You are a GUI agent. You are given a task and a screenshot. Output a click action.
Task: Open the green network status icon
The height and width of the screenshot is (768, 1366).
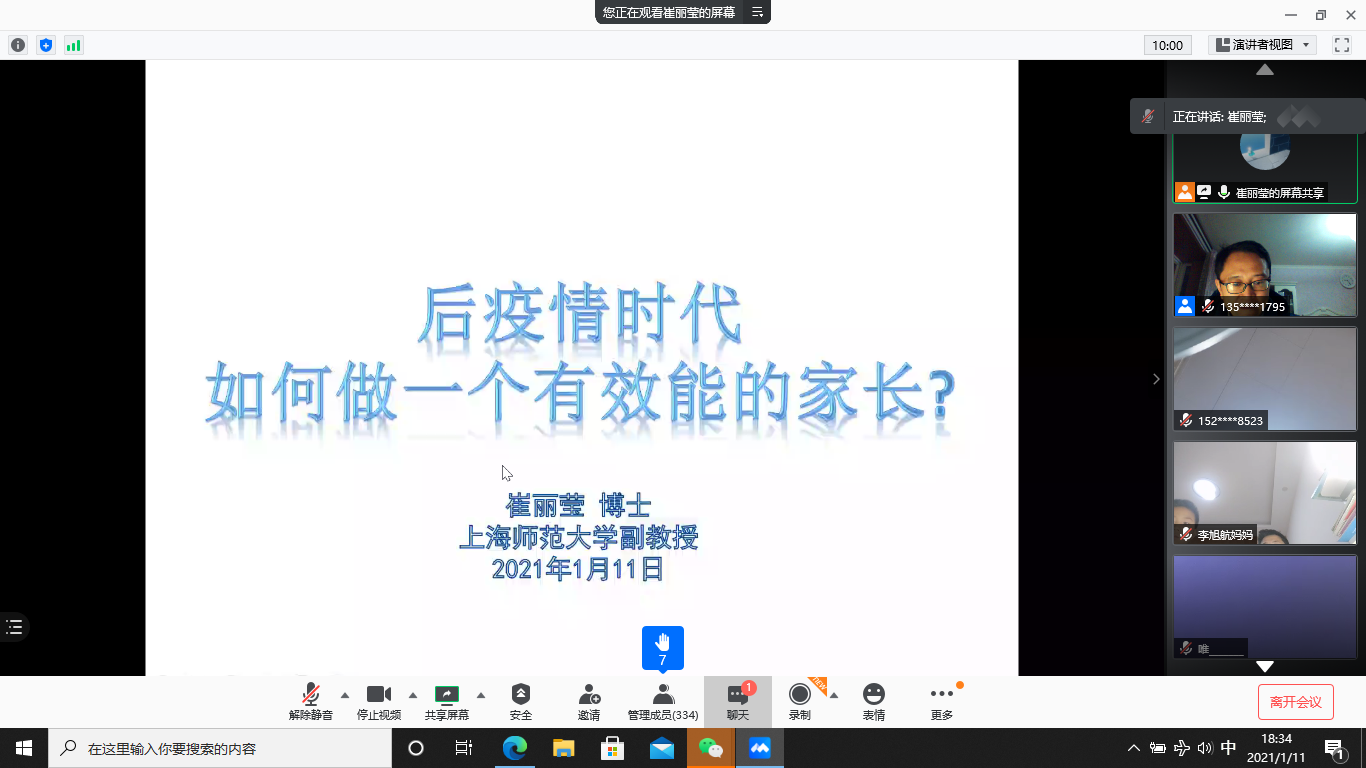(x=74, y=45)
